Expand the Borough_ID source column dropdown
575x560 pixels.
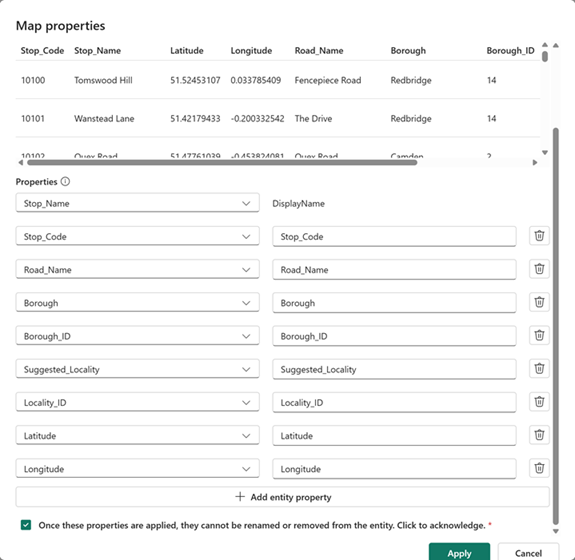[138, 336]
